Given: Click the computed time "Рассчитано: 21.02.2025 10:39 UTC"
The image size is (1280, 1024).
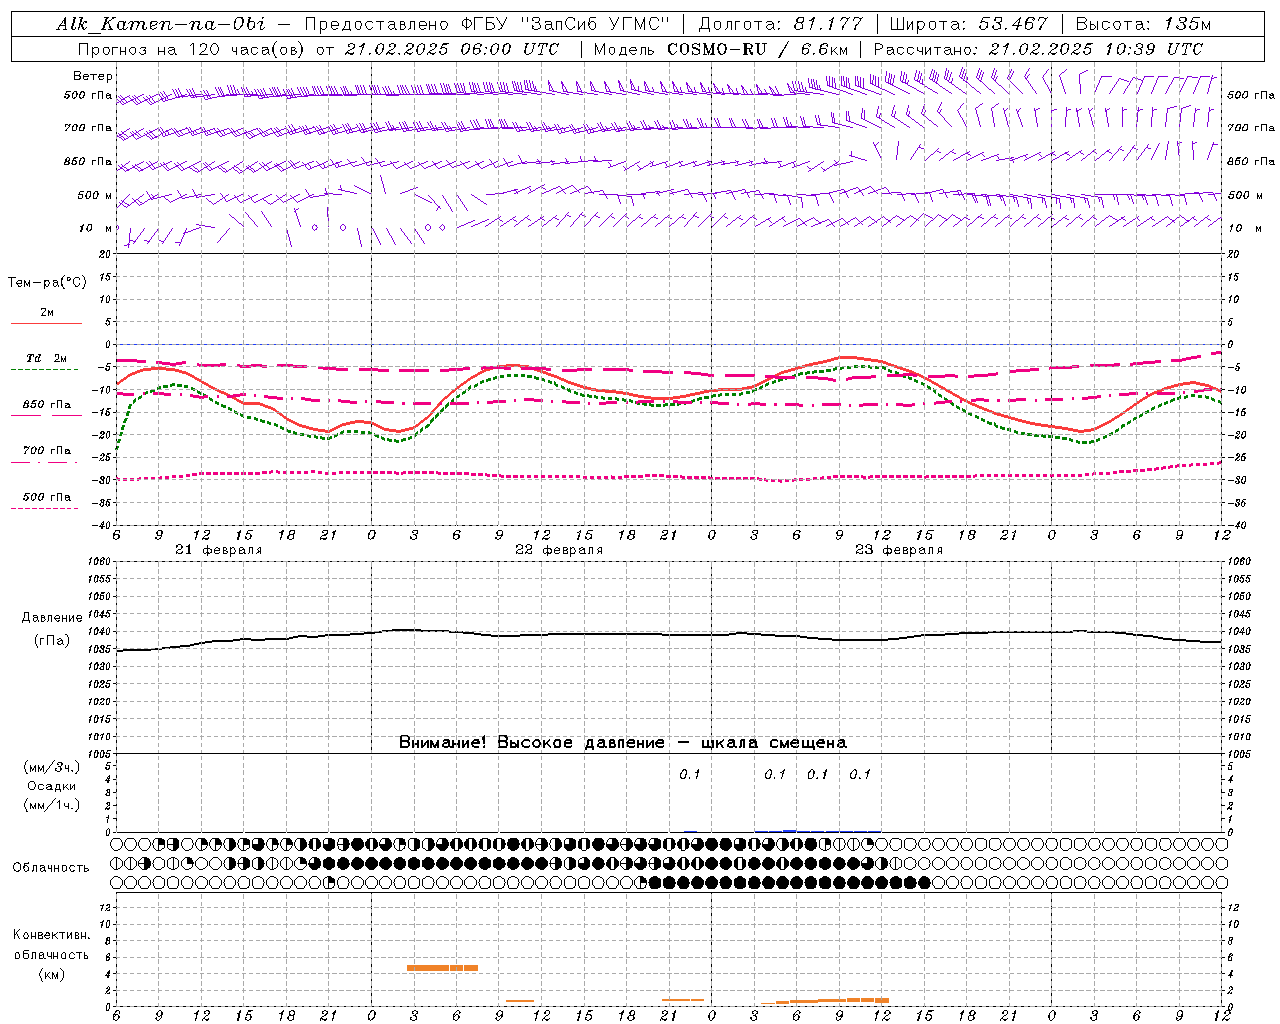Looking at the screenshot, I should 1038,49.
